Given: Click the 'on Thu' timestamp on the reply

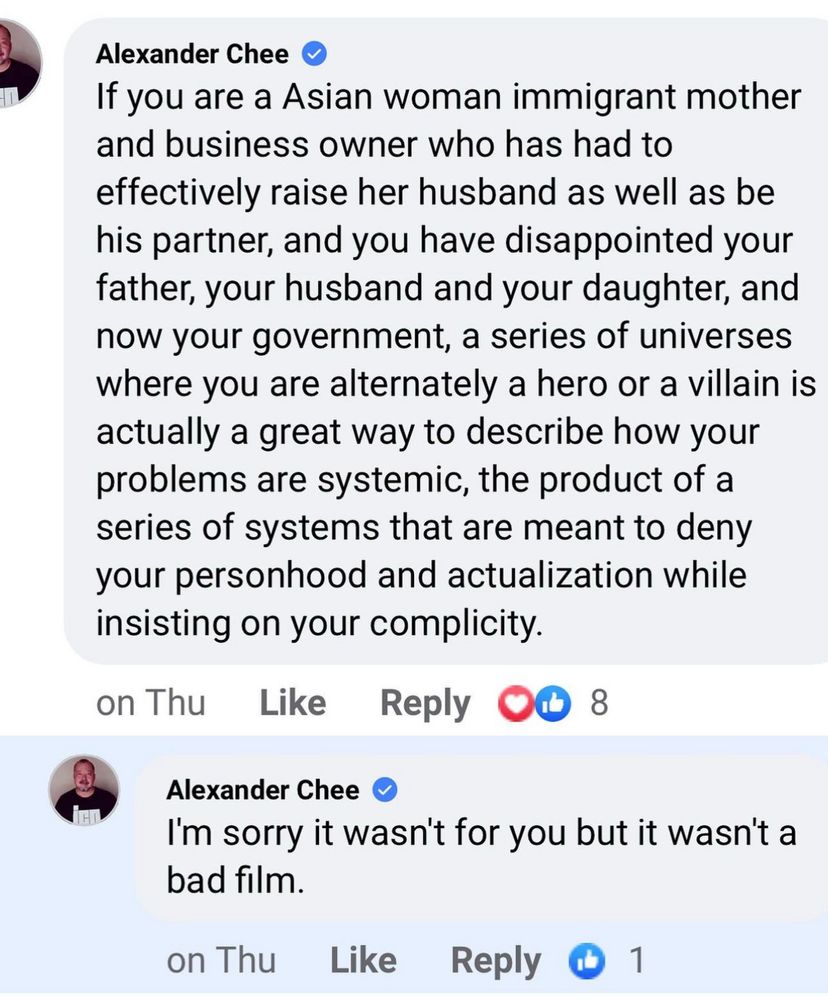Looking at the screenshot, I should [x=221, y=960].
